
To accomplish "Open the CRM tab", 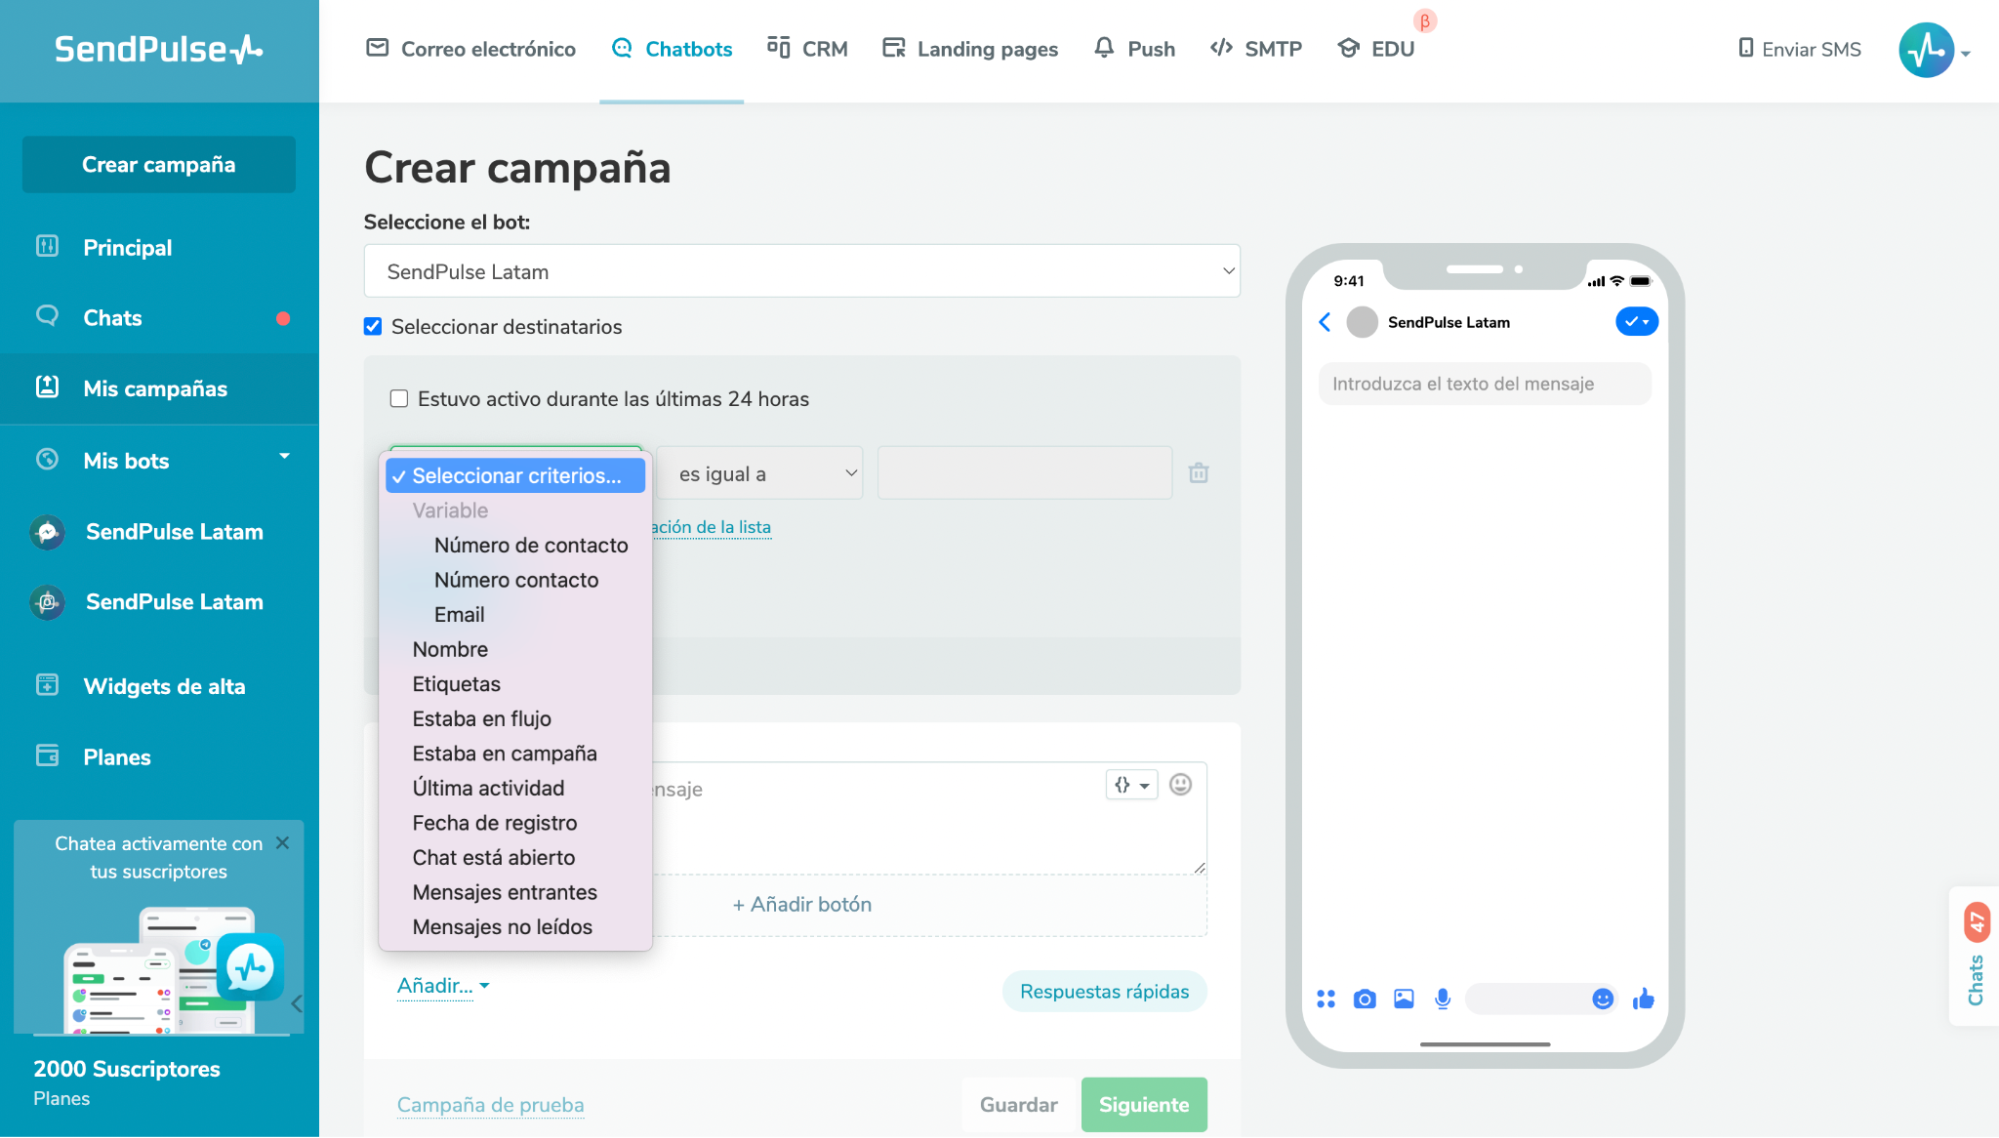I will (807, 49).
